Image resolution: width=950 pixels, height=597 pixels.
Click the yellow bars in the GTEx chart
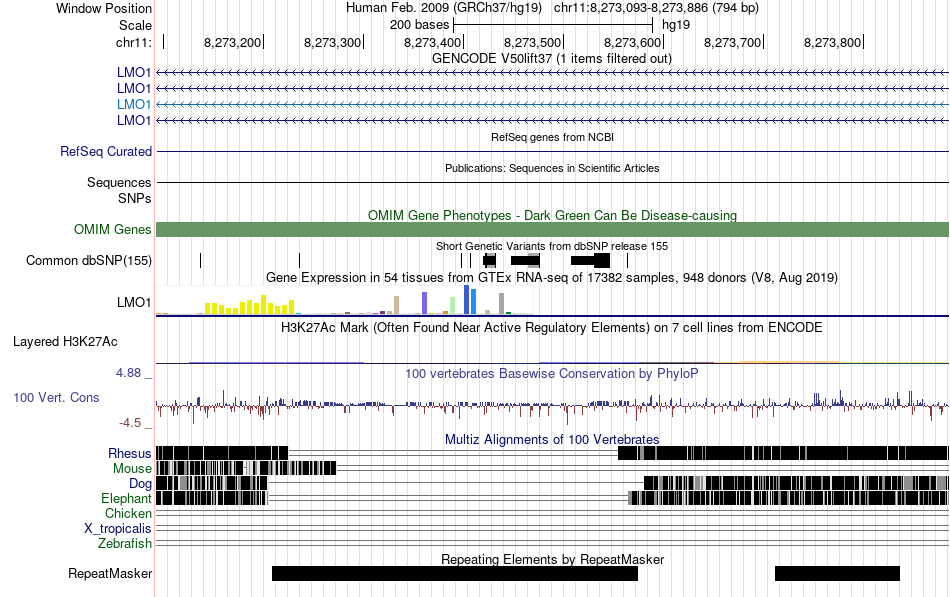pos(250,305)
